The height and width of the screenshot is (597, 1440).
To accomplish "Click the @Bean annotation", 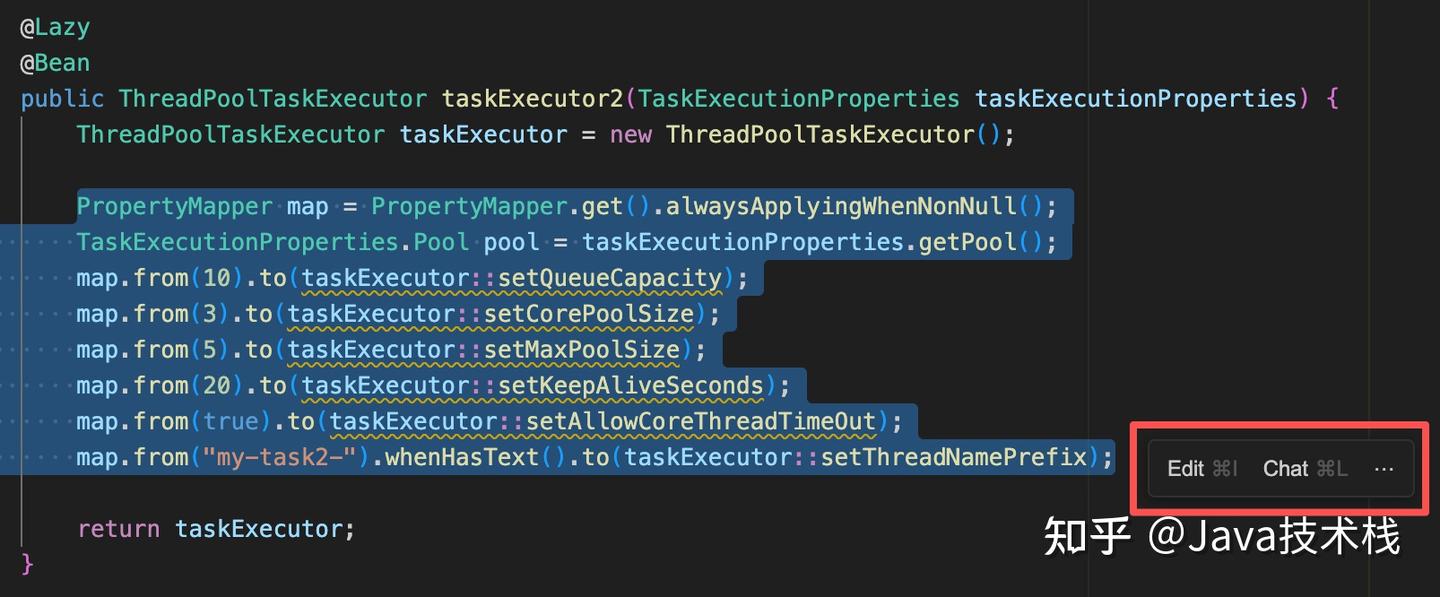I will [x=54, y=63].
